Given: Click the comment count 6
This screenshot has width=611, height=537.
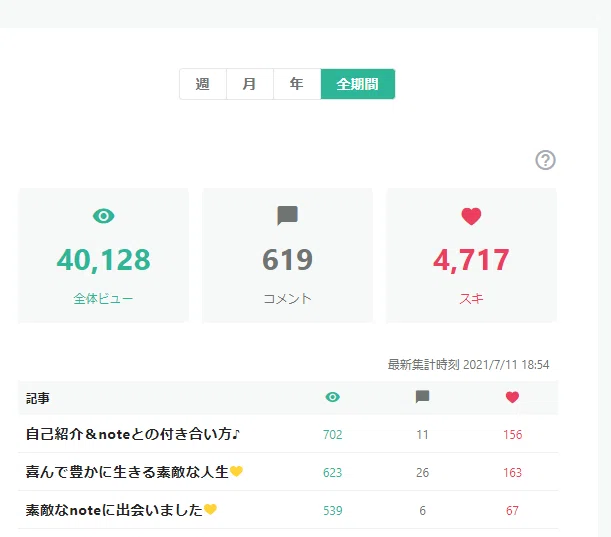Looking at the screenshot, I should [422, 511].
